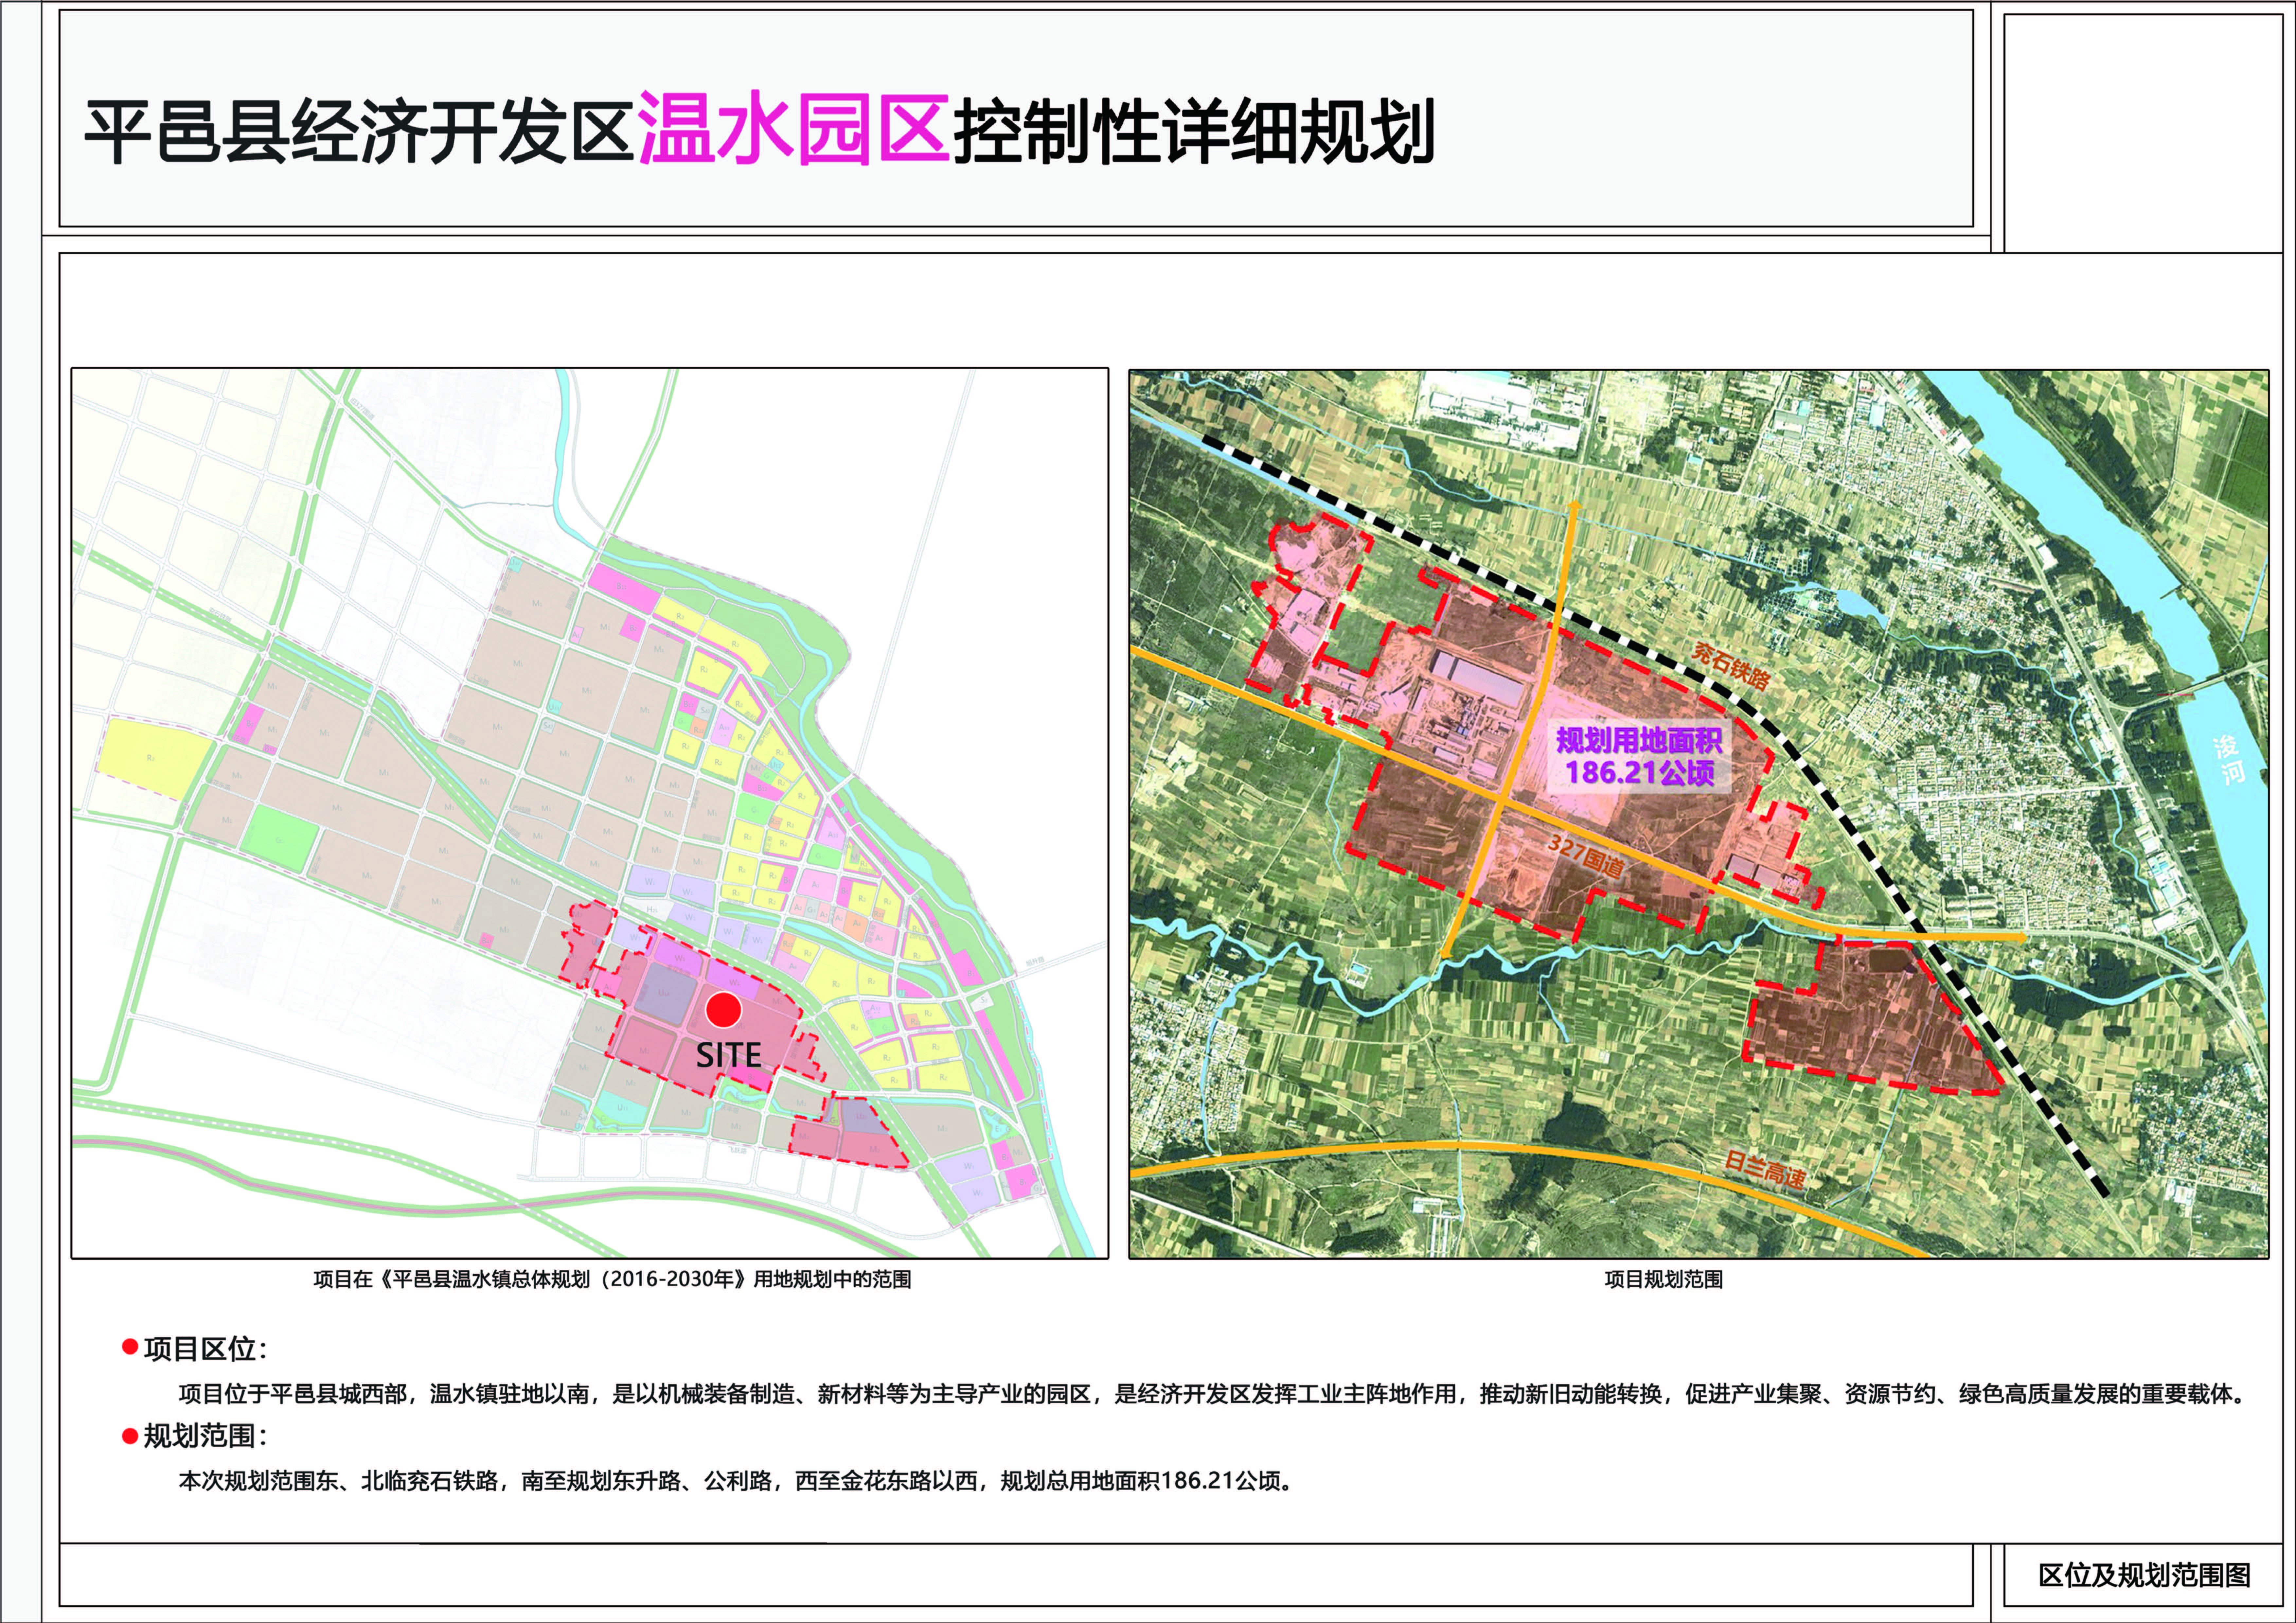2296x1623 pixels.
Task: Click the land-use plan map thumbnail
Action: click(x=590, y=813)
